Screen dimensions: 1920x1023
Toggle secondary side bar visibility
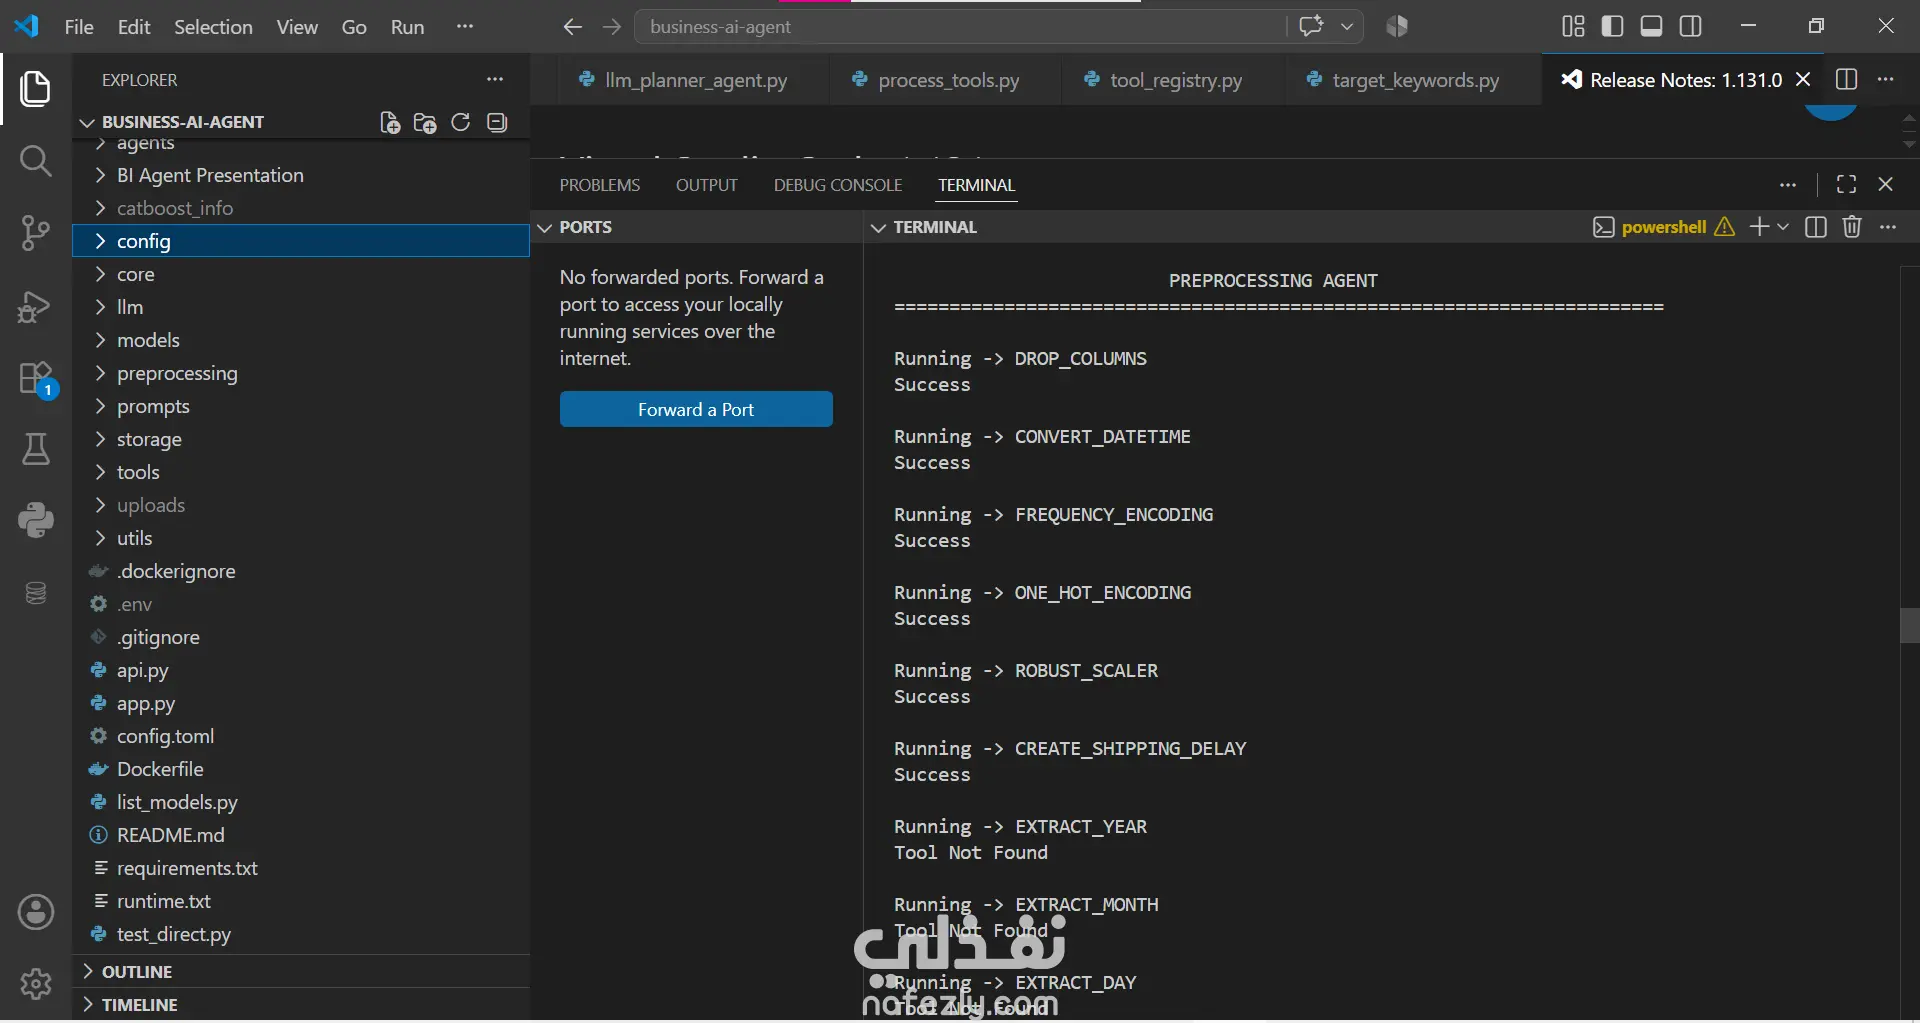tap(1691, 26)
